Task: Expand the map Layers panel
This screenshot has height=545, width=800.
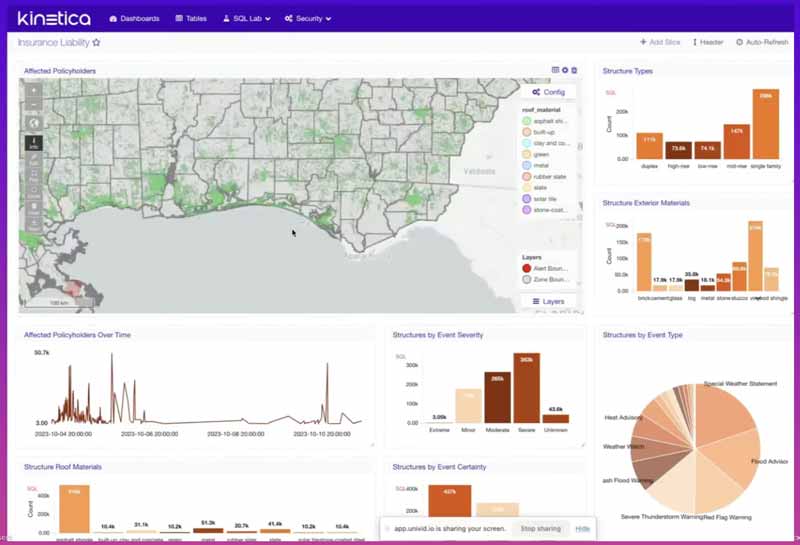Action: click(x=548, y=301)
